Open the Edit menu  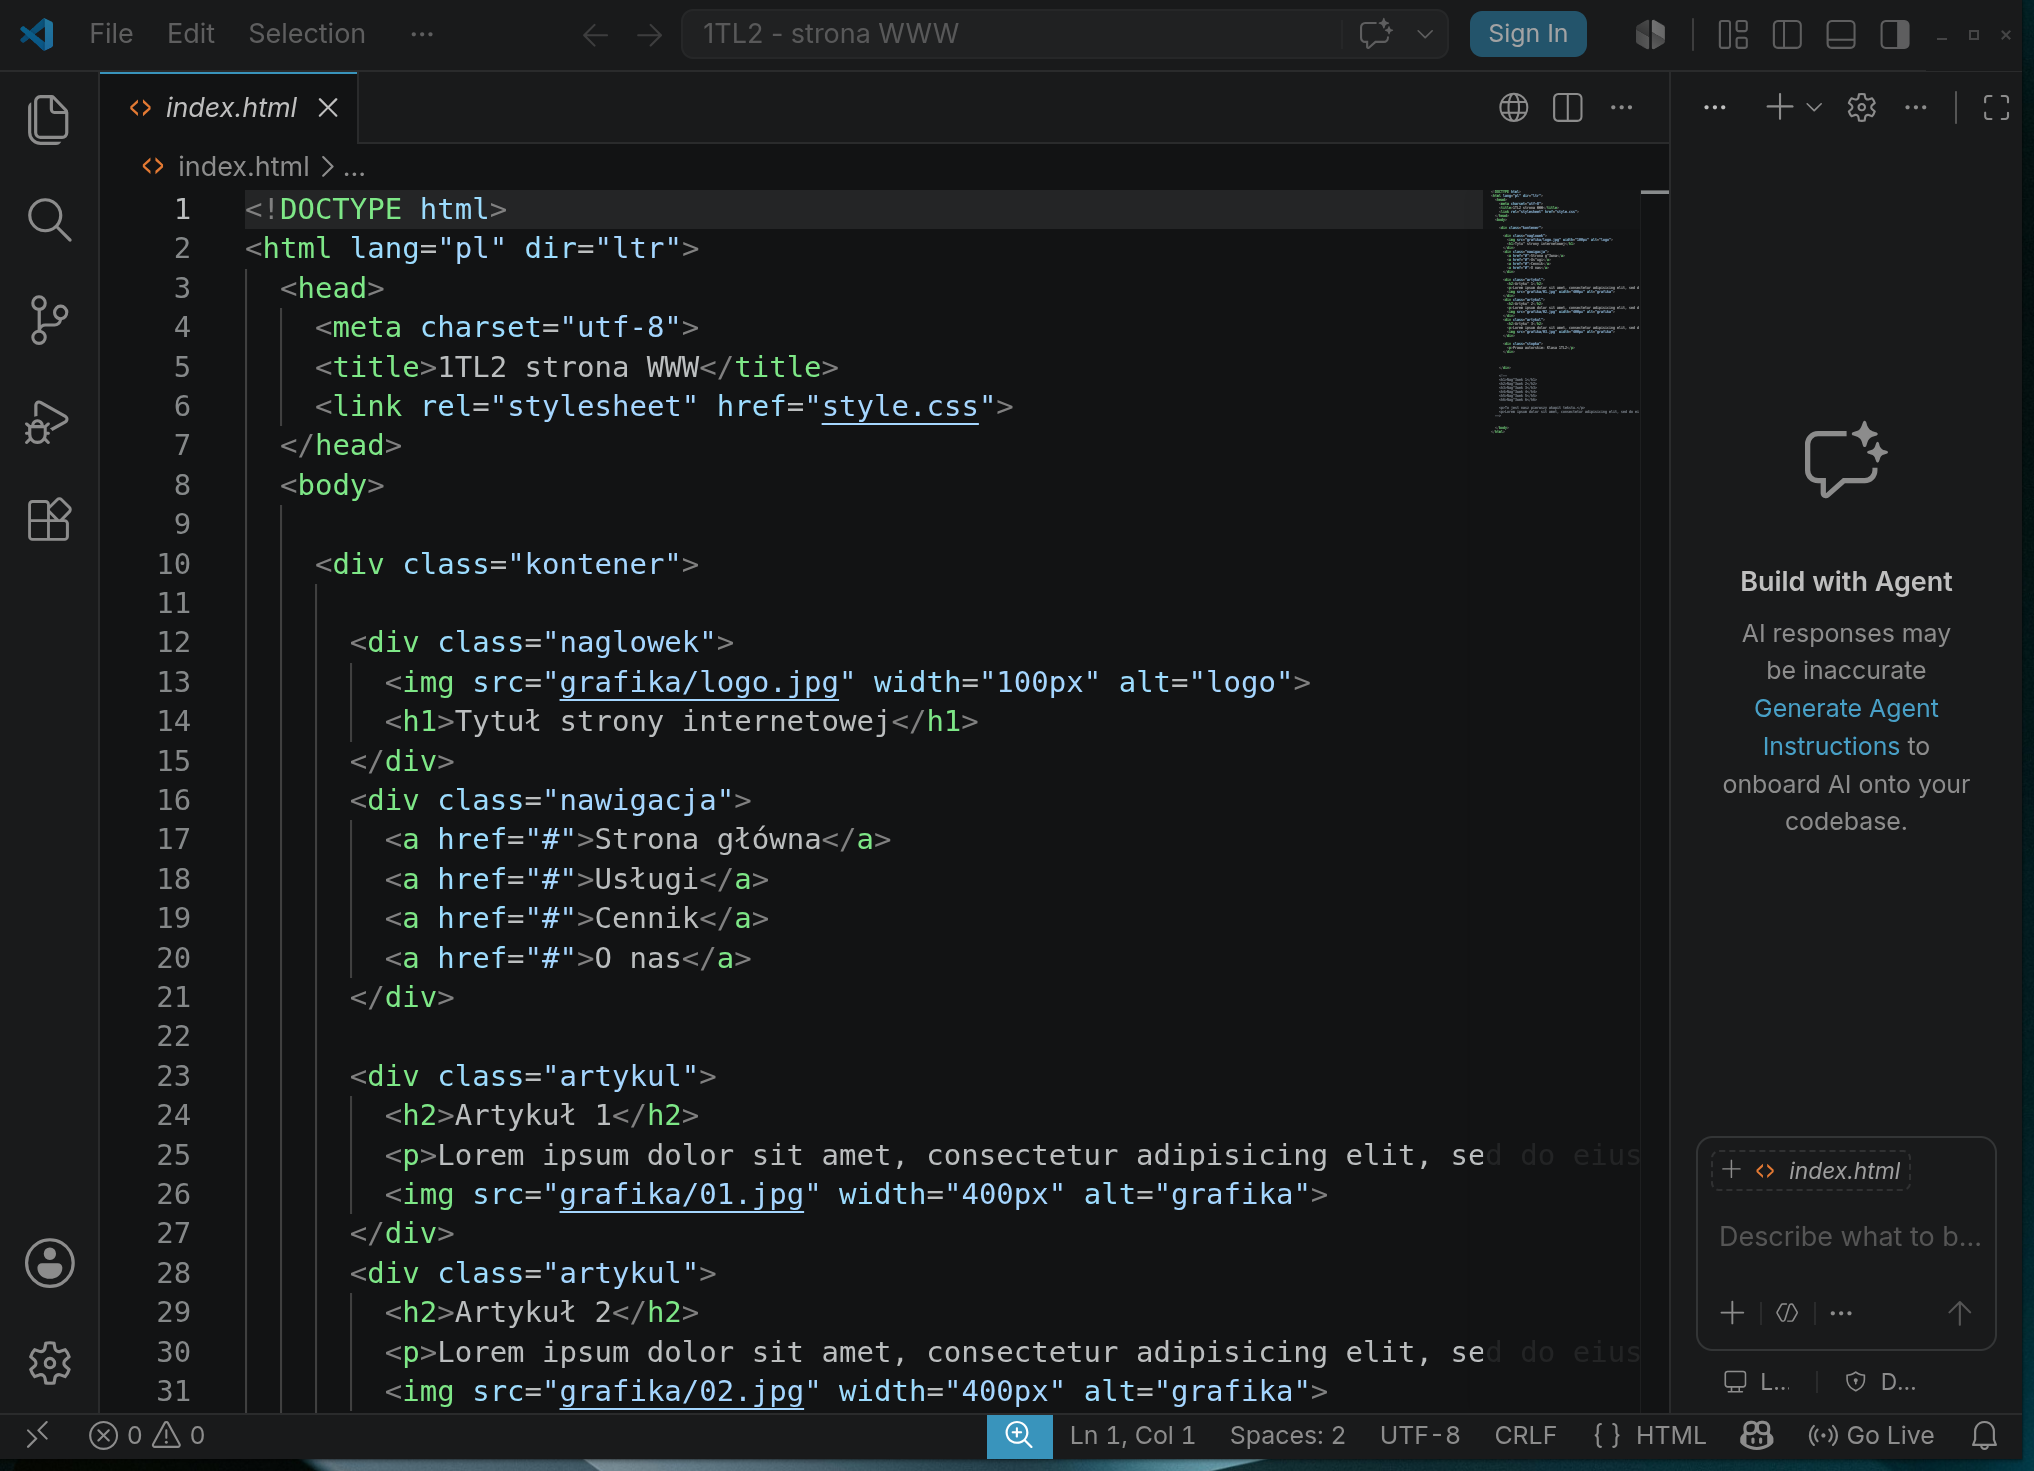[190, 34]
